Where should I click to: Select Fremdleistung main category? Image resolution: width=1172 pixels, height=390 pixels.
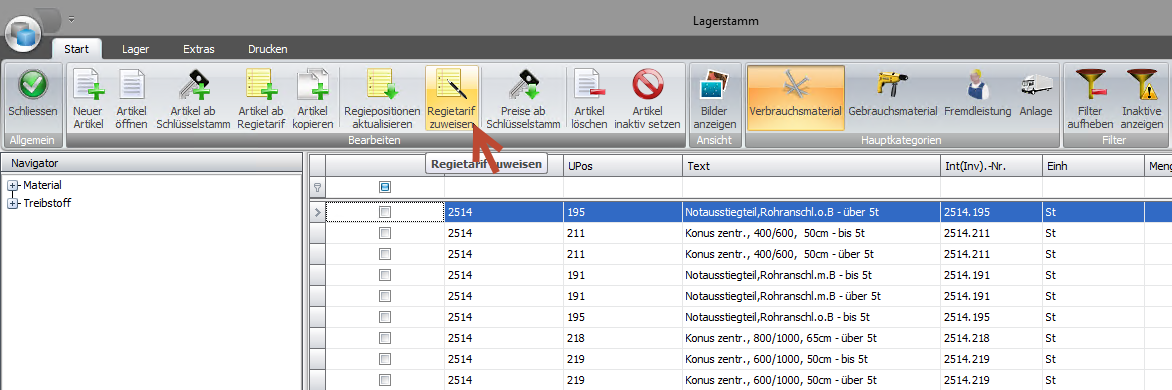(x=977, y=98)
